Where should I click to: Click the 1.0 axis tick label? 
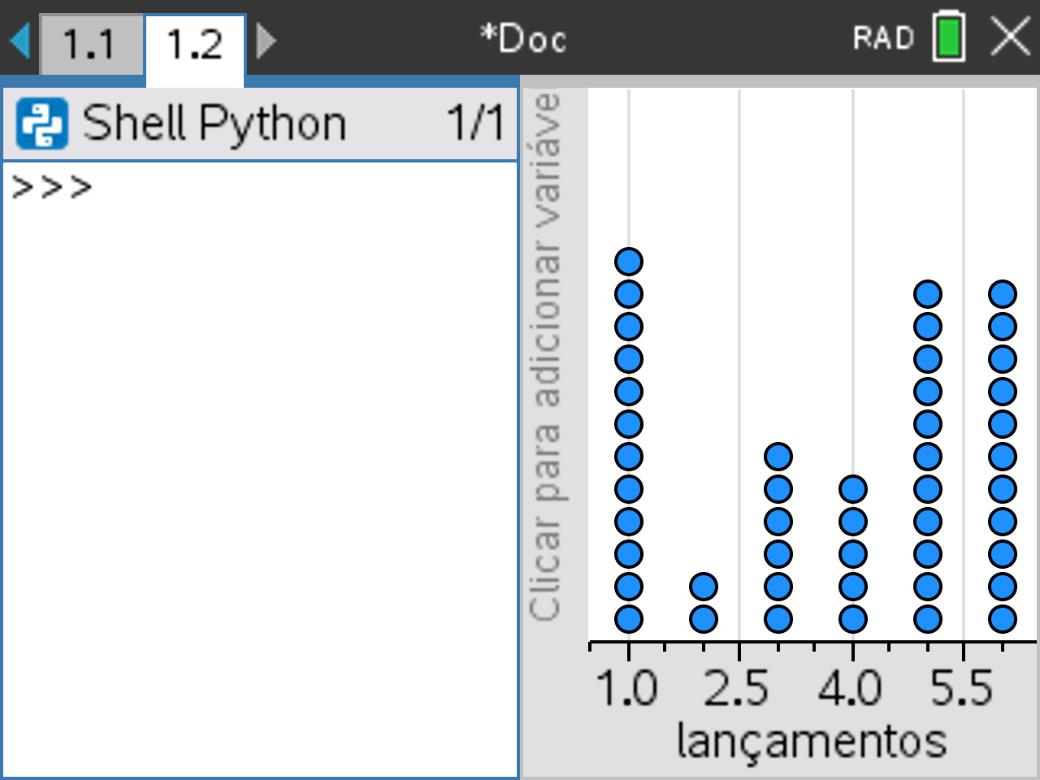point(627,688)
